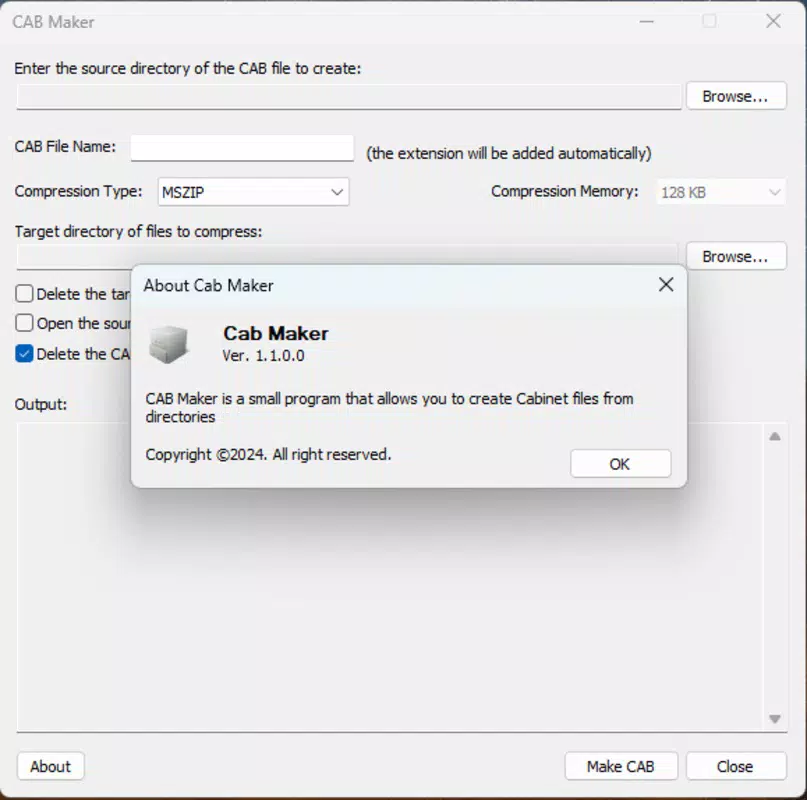Click the About button
This screenshot has height=800, width=807.
click(x=50, y=767)
